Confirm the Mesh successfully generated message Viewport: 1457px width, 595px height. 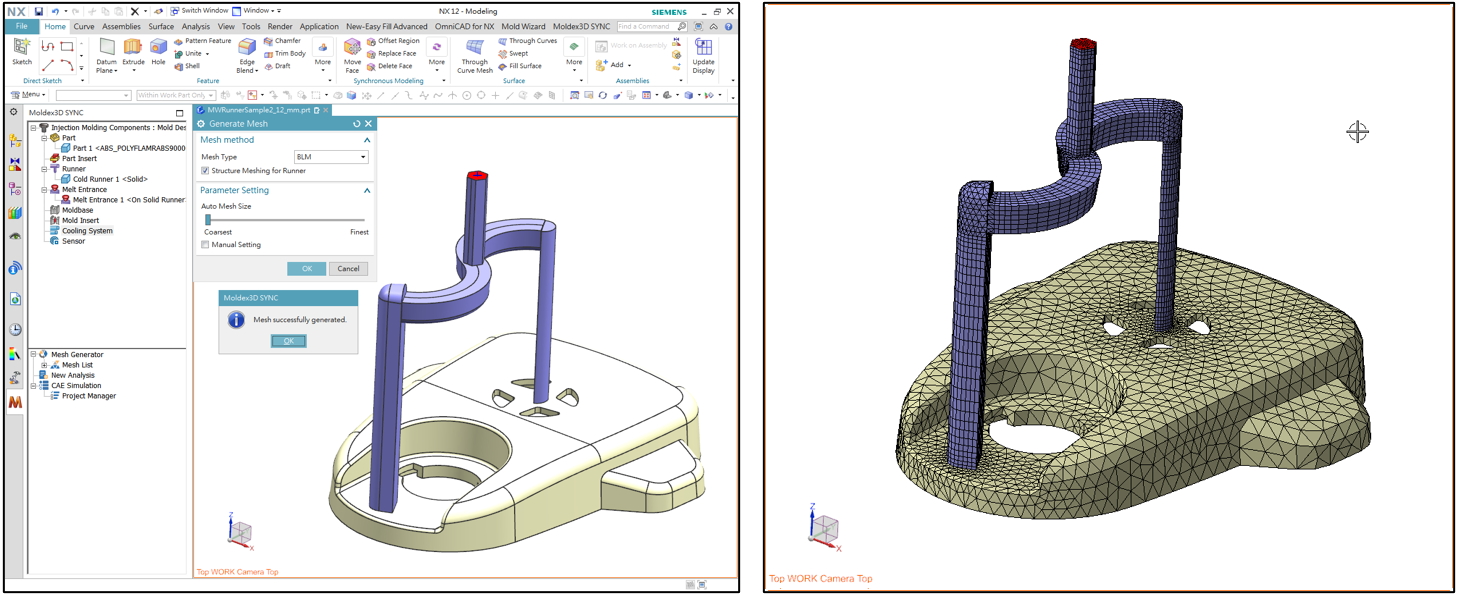(288, 341)
